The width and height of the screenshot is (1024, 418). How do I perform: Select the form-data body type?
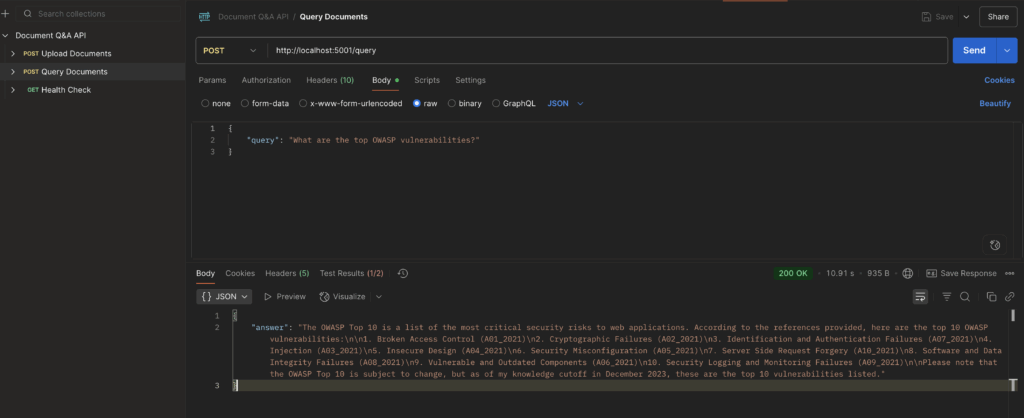(x=265, y=103)
